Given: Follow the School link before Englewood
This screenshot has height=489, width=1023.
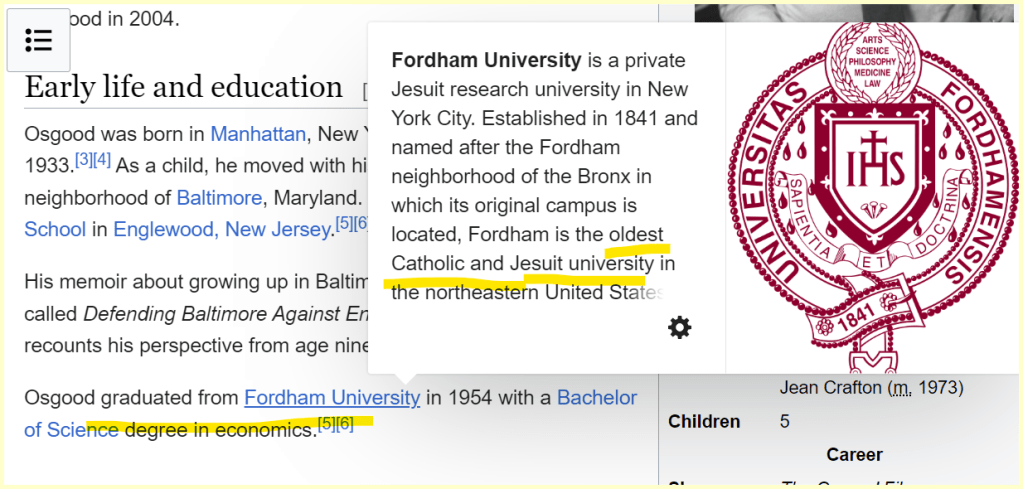Looking at the screenshot, I should [x=55, y=229].
